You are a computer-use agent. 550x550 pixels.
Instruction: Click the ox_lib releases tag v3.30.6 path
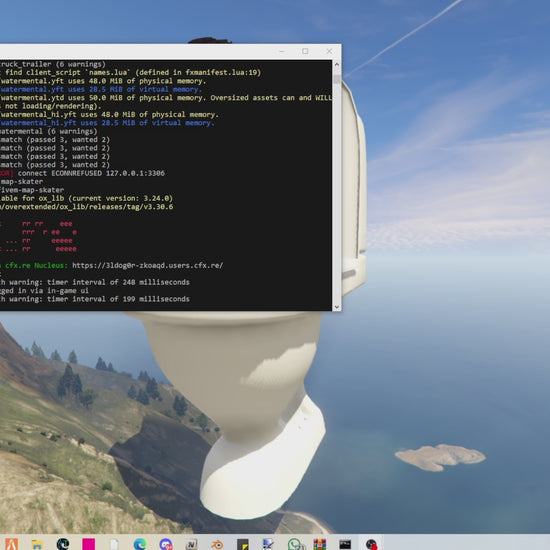coord(86,207)
